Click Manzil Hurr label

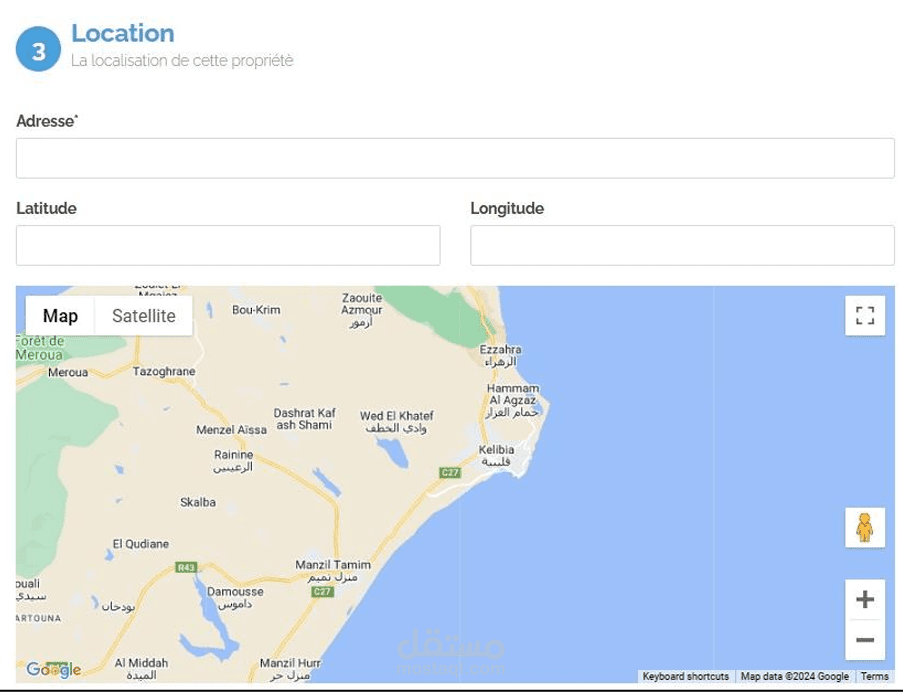coord(290,668)
